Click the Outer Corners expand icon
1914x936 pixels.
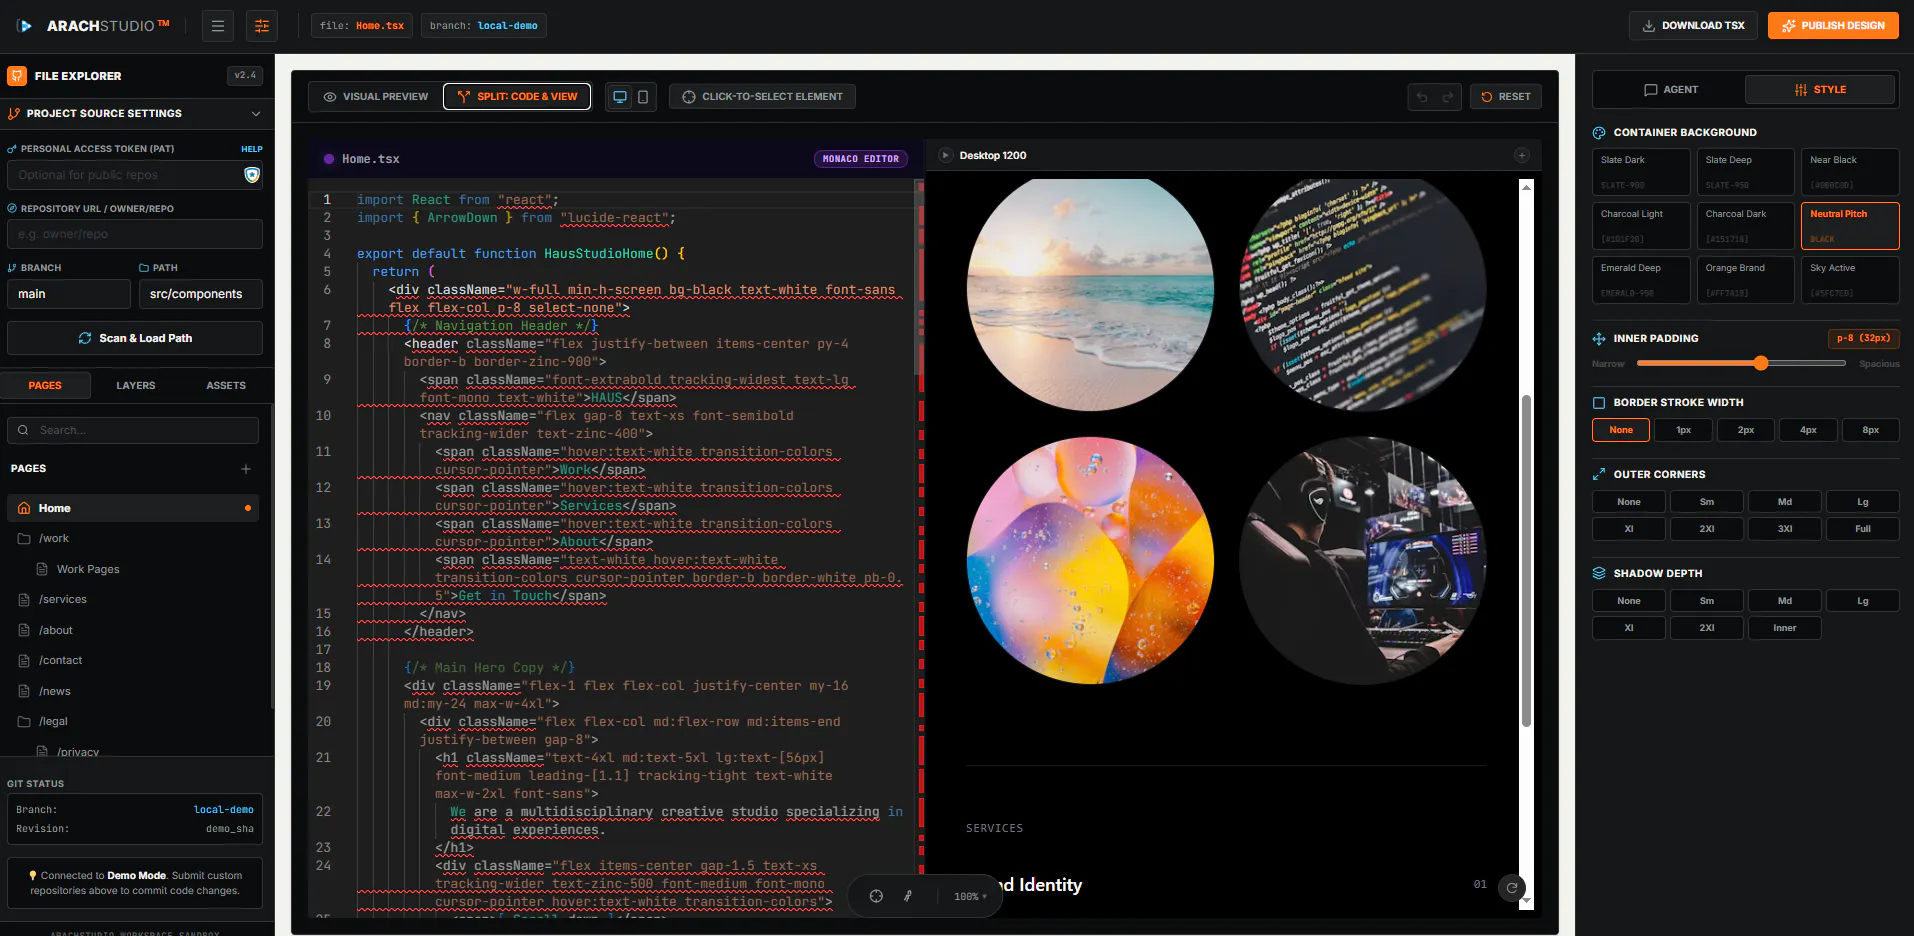tap(1599, 474)
